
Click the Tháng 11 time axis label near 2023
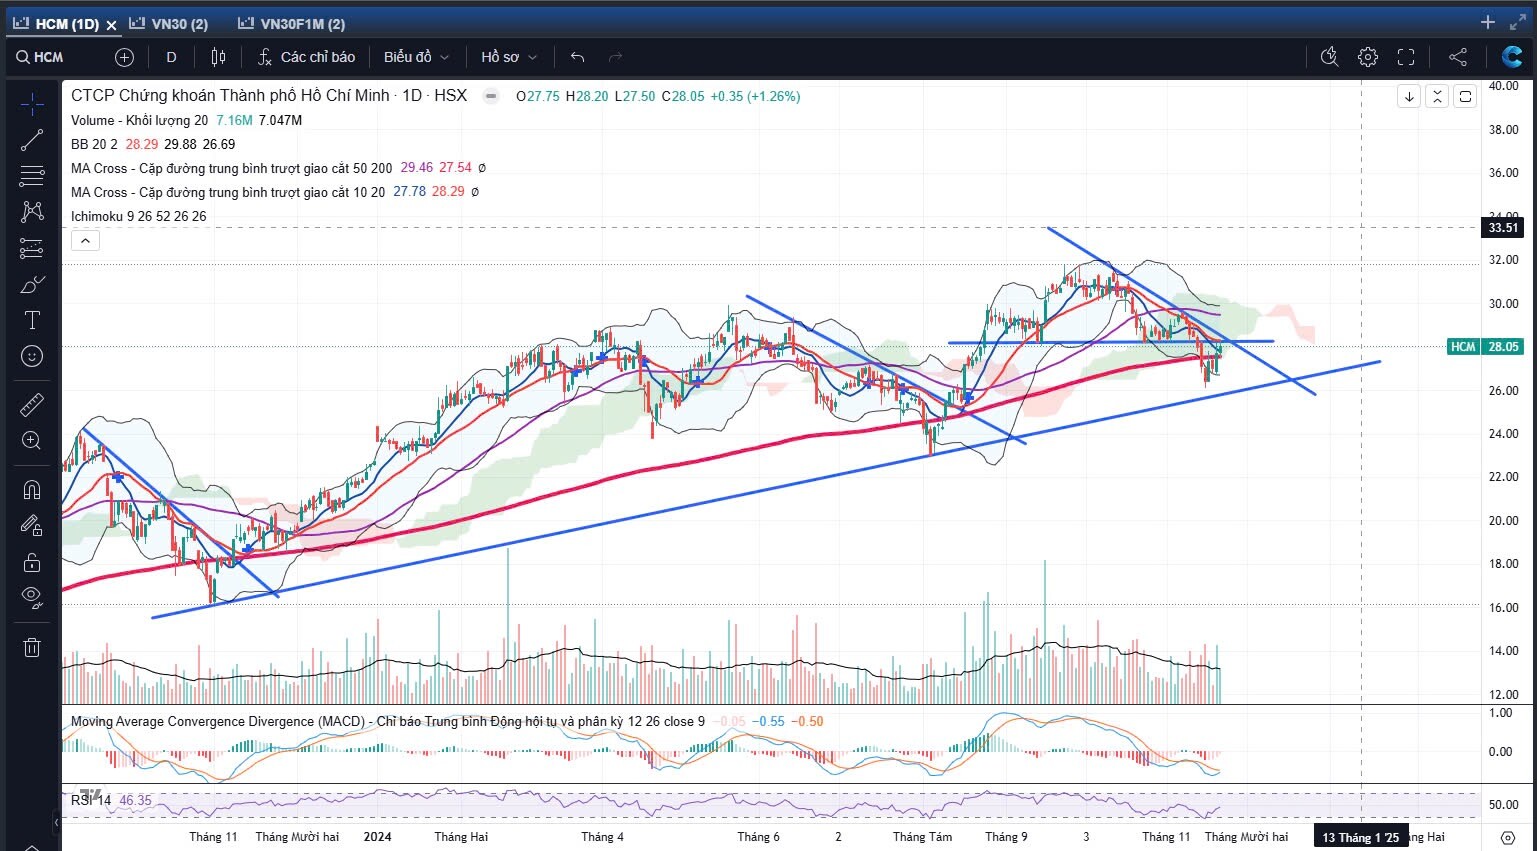[x=213, y=837]
